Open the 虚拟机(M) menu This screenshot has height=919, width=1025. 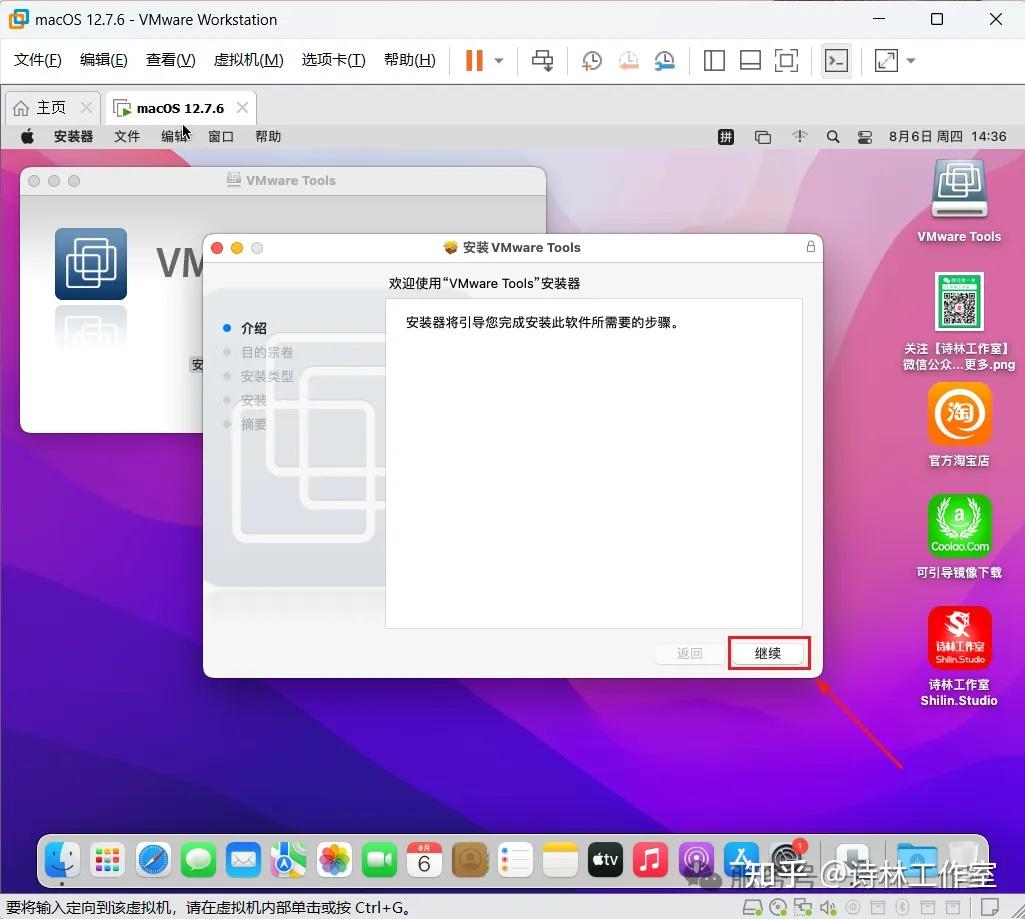(x=248, y=60)
